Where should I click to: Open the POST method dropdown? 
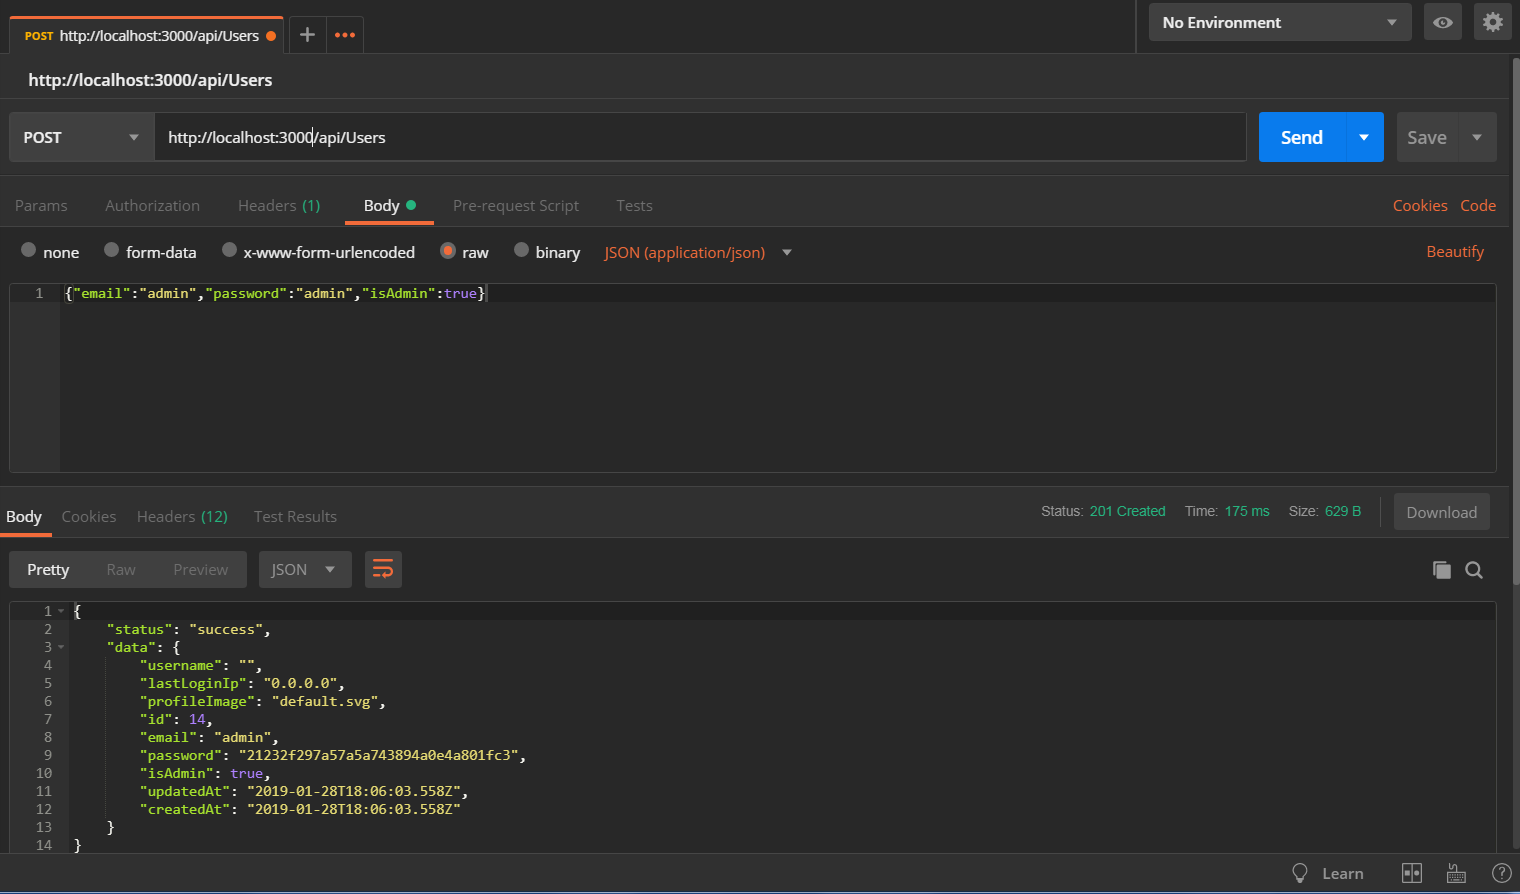click(x=82, y=137)
